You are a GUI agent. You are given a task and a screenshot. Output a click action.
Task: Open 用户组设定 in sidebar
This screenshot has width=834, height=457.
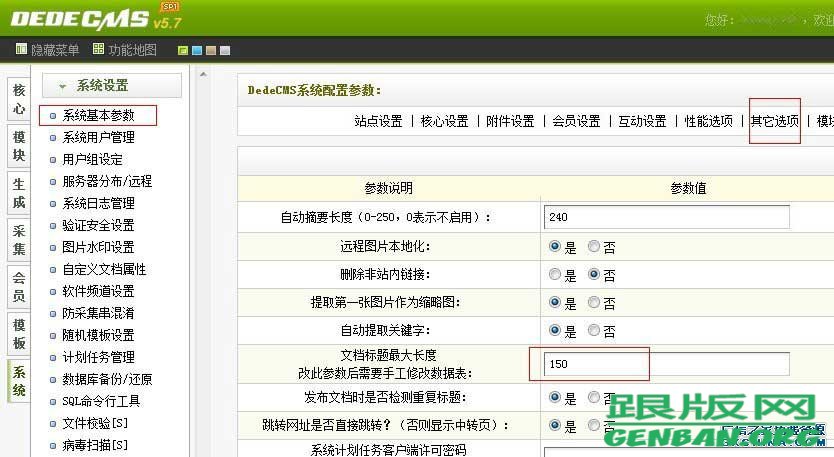coord(93,159)
